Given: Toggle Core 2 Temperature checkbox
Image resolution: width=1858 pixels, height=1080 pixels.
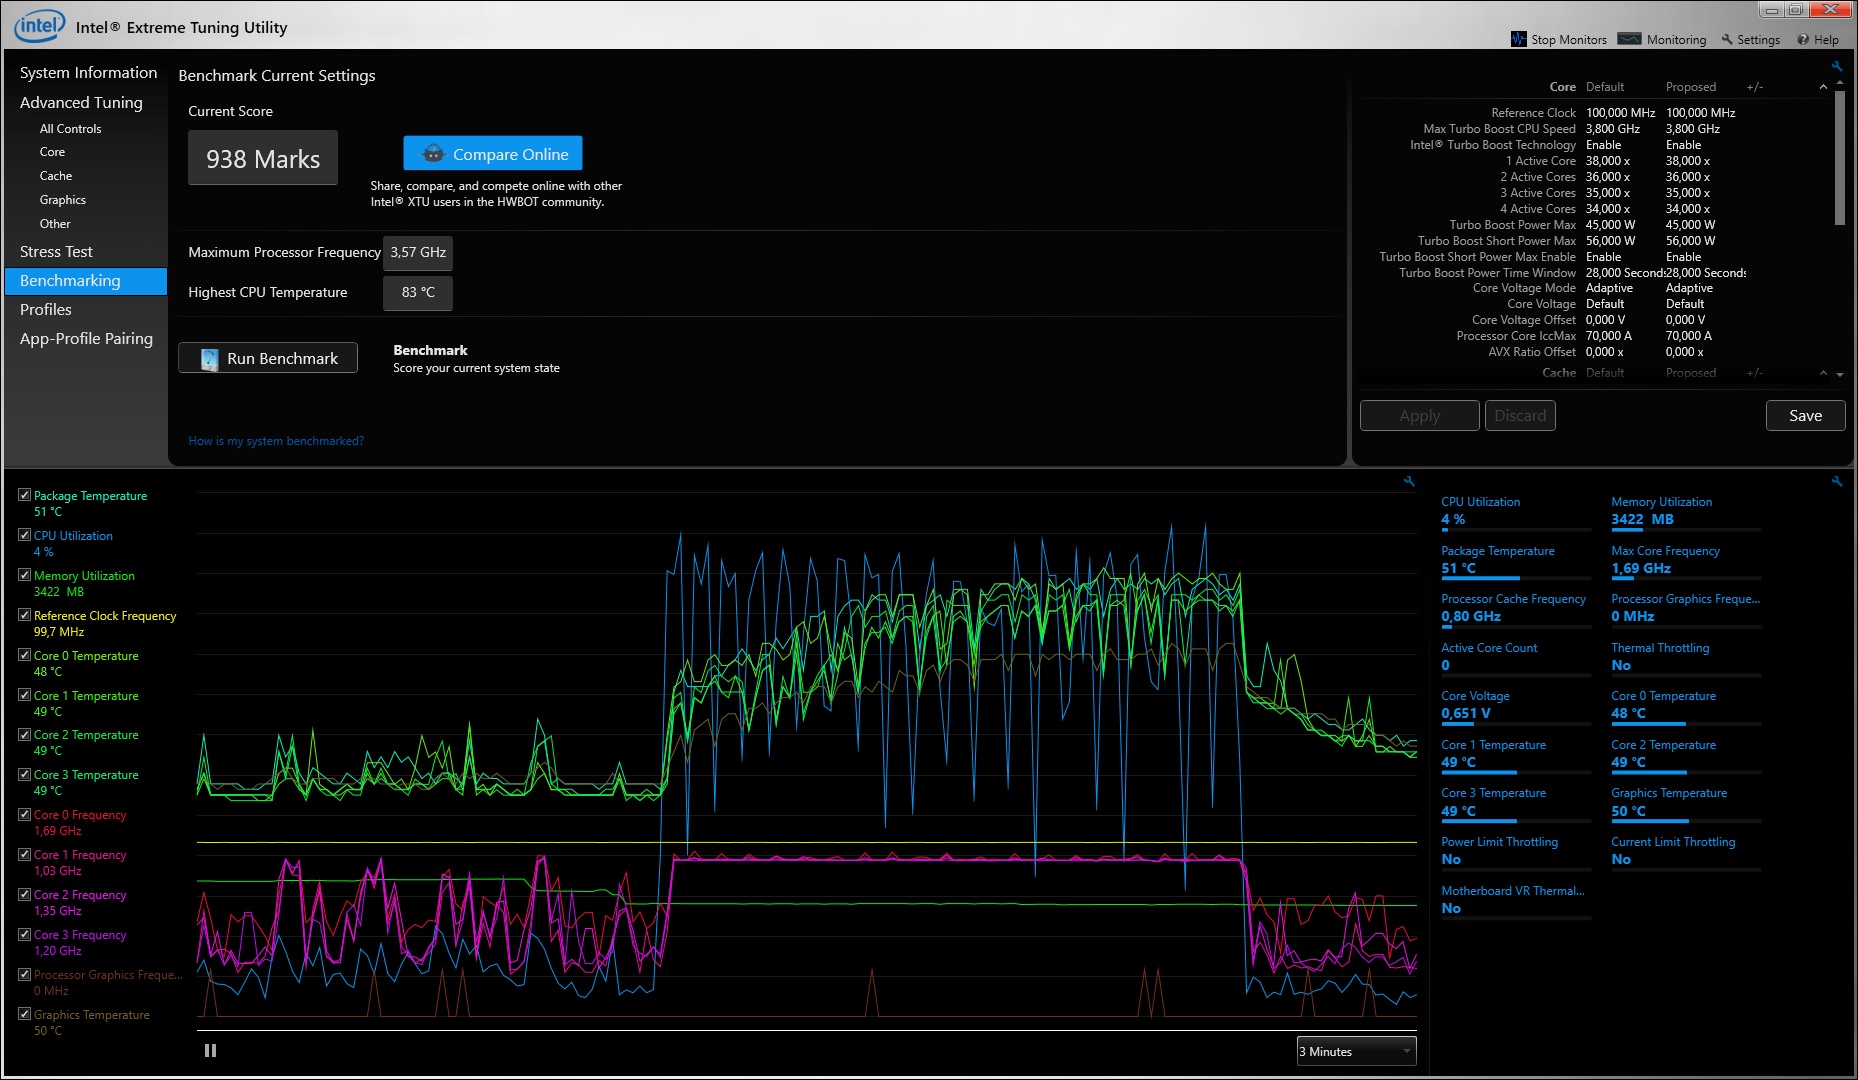Looking at the screenshot, I should [x=25, y=734].
